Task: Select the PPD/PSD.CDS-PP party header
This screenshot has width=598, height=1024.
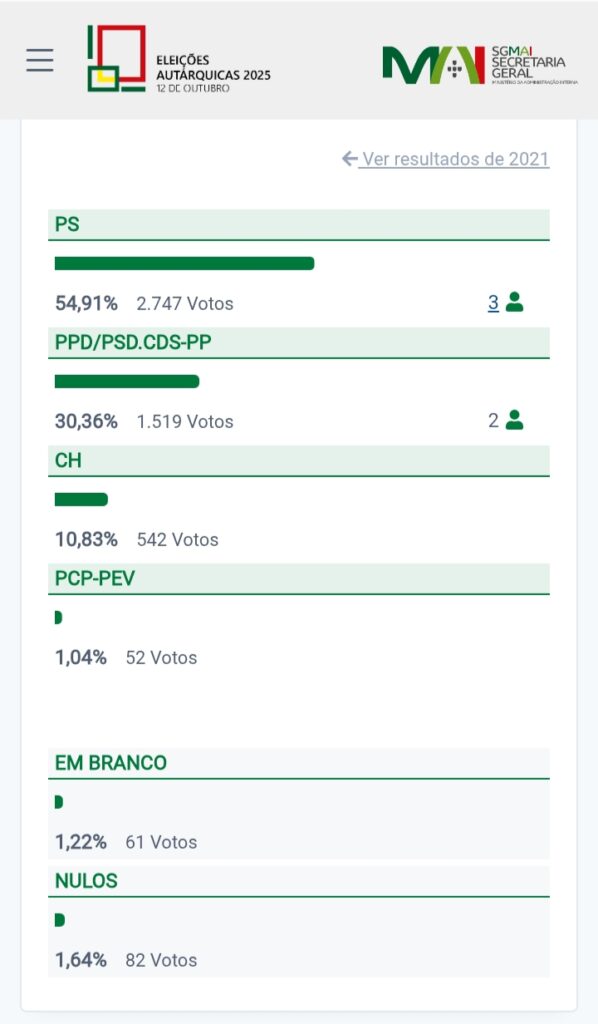Action: (298, 343)
